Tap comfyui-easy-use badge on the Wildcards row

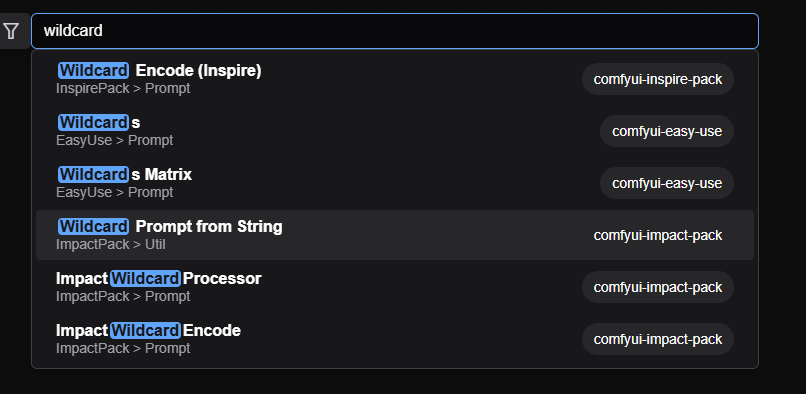tap(667, 131)
